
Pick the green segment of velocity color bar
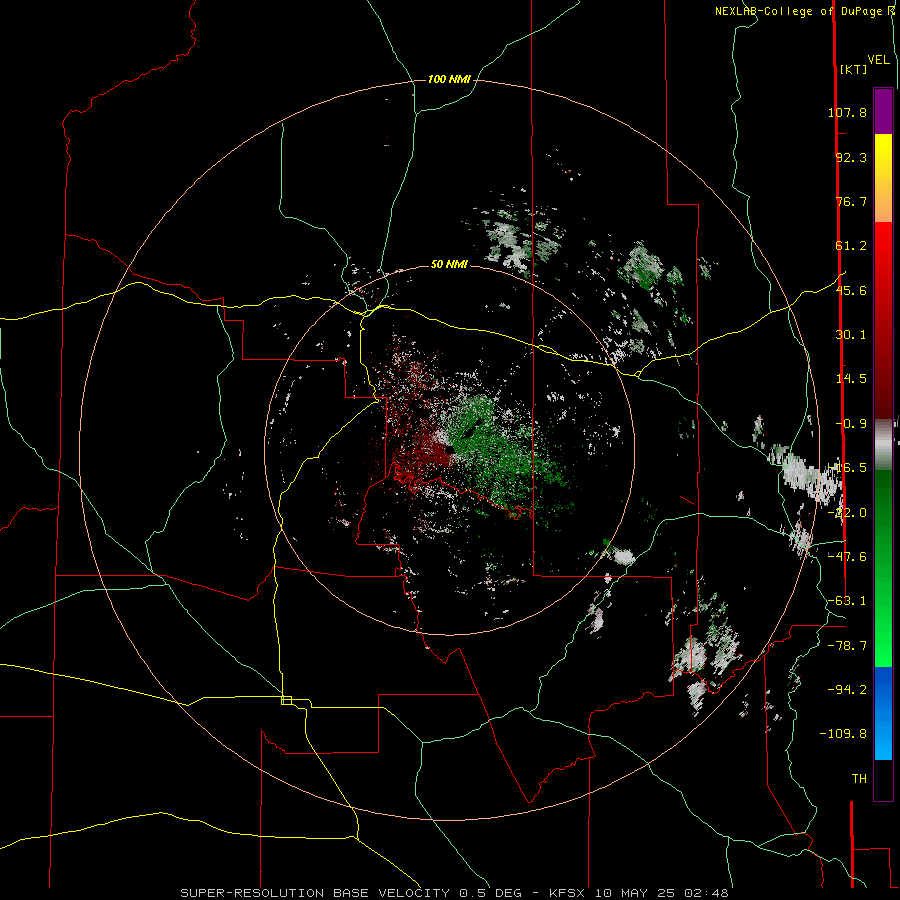[883, 568]
